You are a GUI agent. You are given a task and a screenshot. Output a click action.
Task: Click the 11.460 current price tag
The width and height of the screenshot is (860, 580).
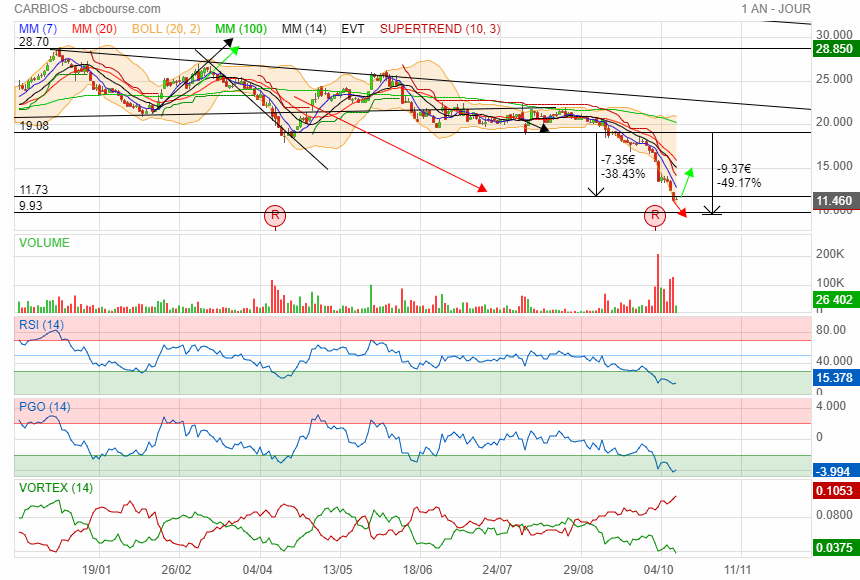pos(834,201)
